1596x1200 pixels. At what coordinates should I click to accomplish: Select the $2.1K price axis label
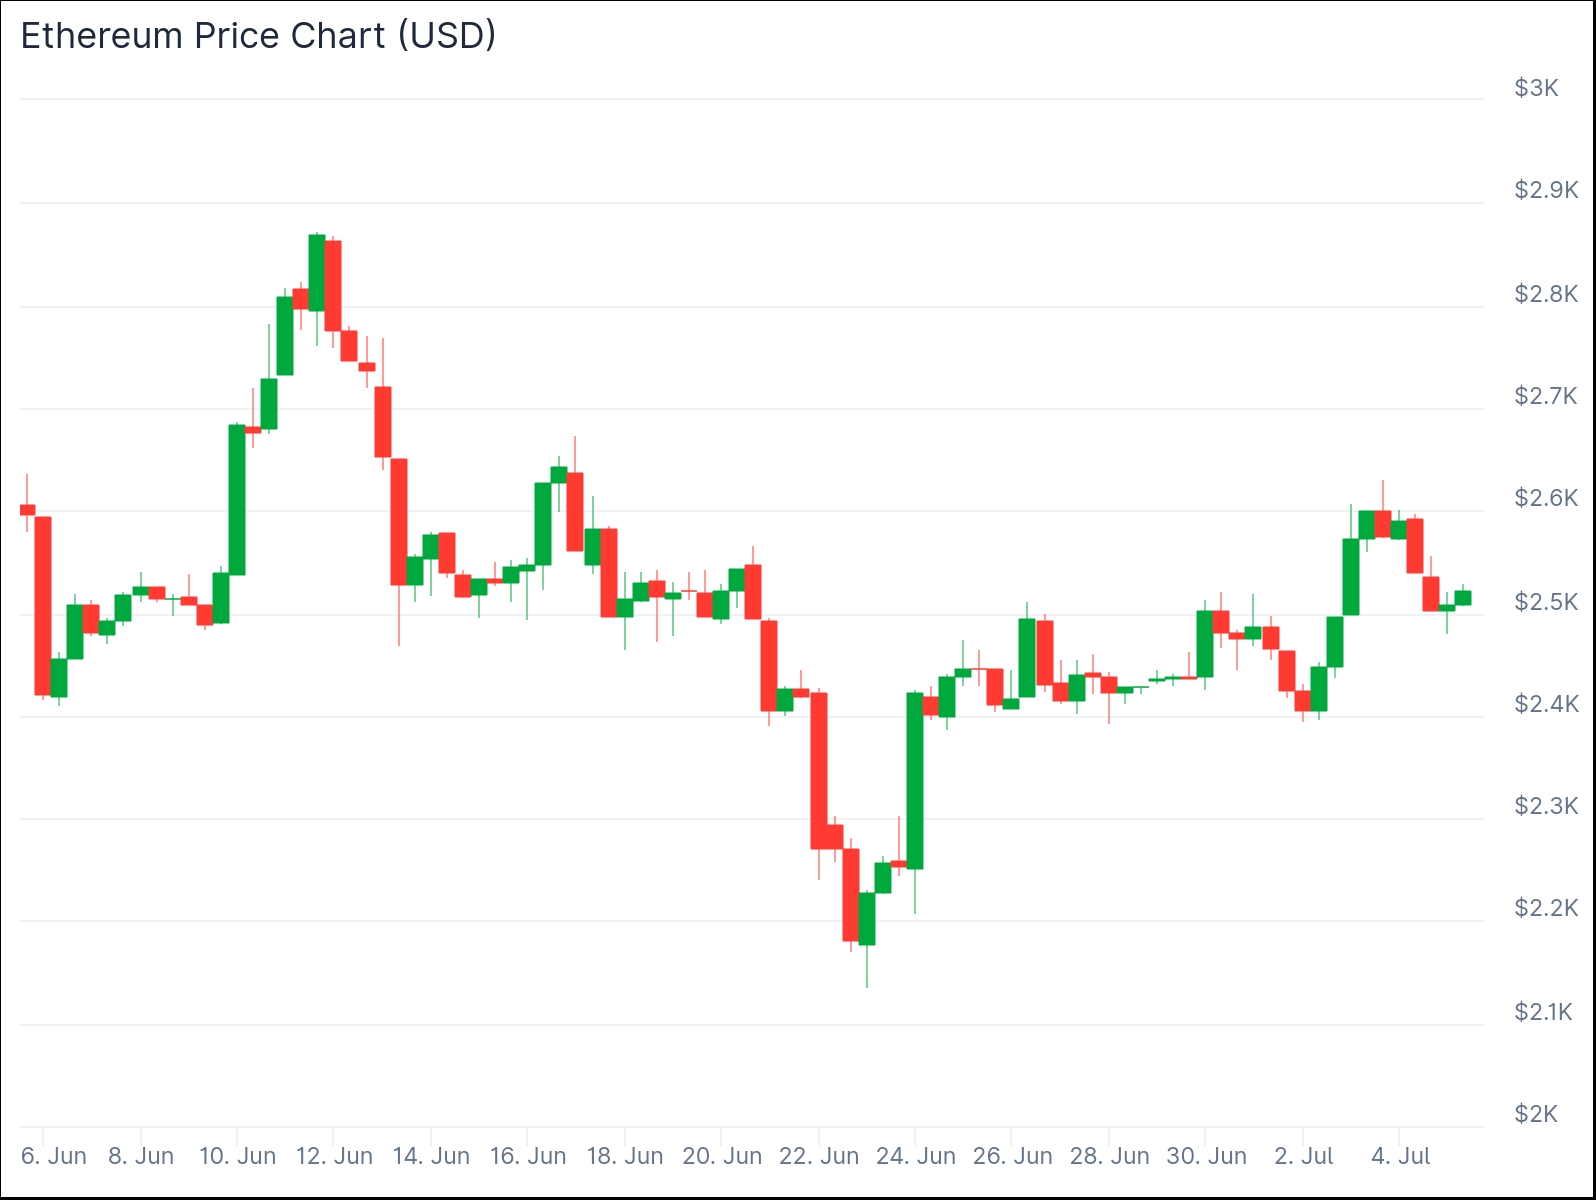click(1543, 1012)
